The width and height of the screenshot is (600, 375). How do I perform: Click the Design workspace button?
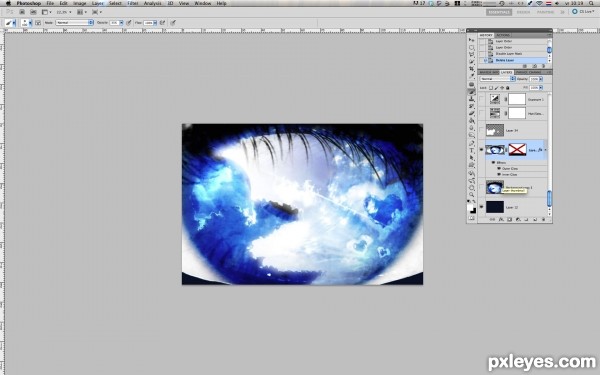coord(523,12)
